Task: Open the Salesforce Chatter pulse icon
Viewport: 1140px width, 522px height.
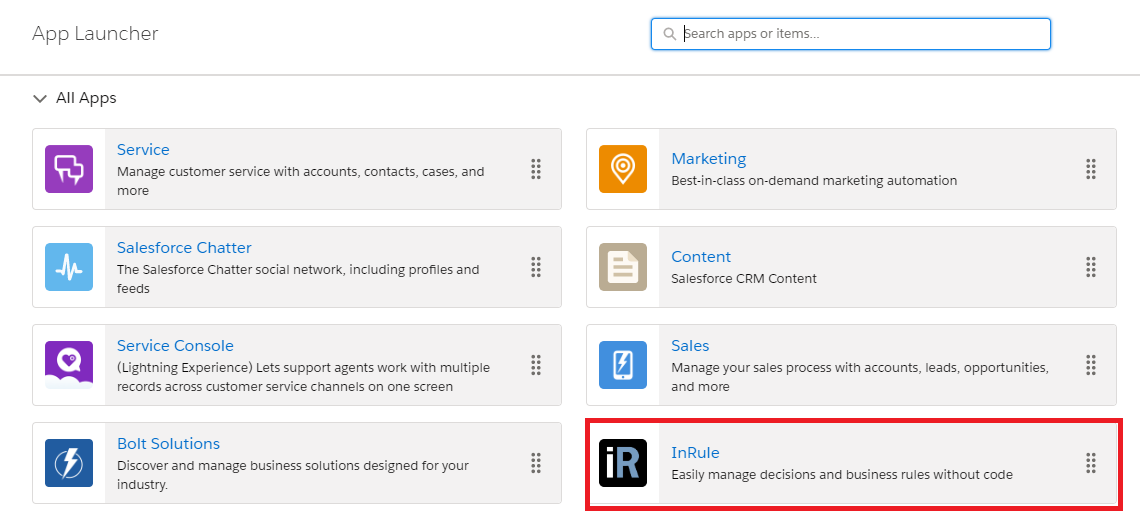Action: [x=69, y=267]
